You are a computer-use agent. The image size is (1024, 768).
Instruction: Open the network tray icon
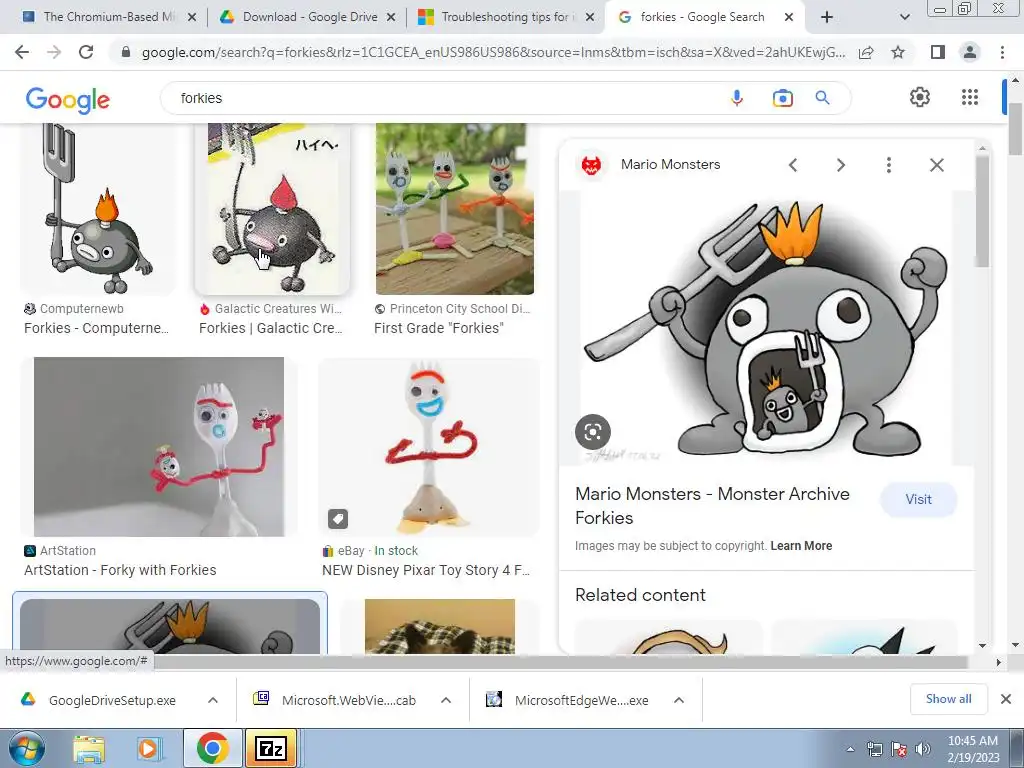(x=874, y=749)
